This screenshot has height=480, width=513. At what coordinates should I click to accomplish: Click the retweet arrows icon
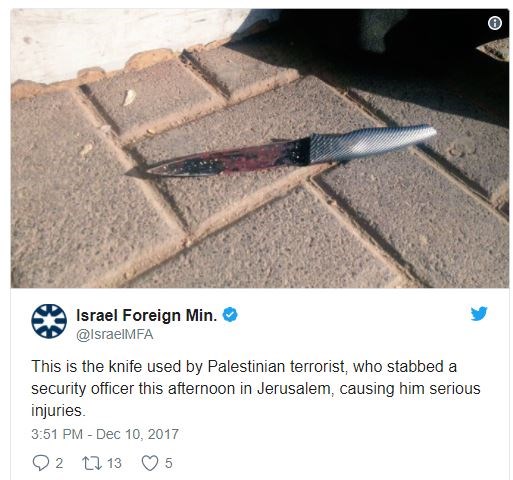point(92,463)
